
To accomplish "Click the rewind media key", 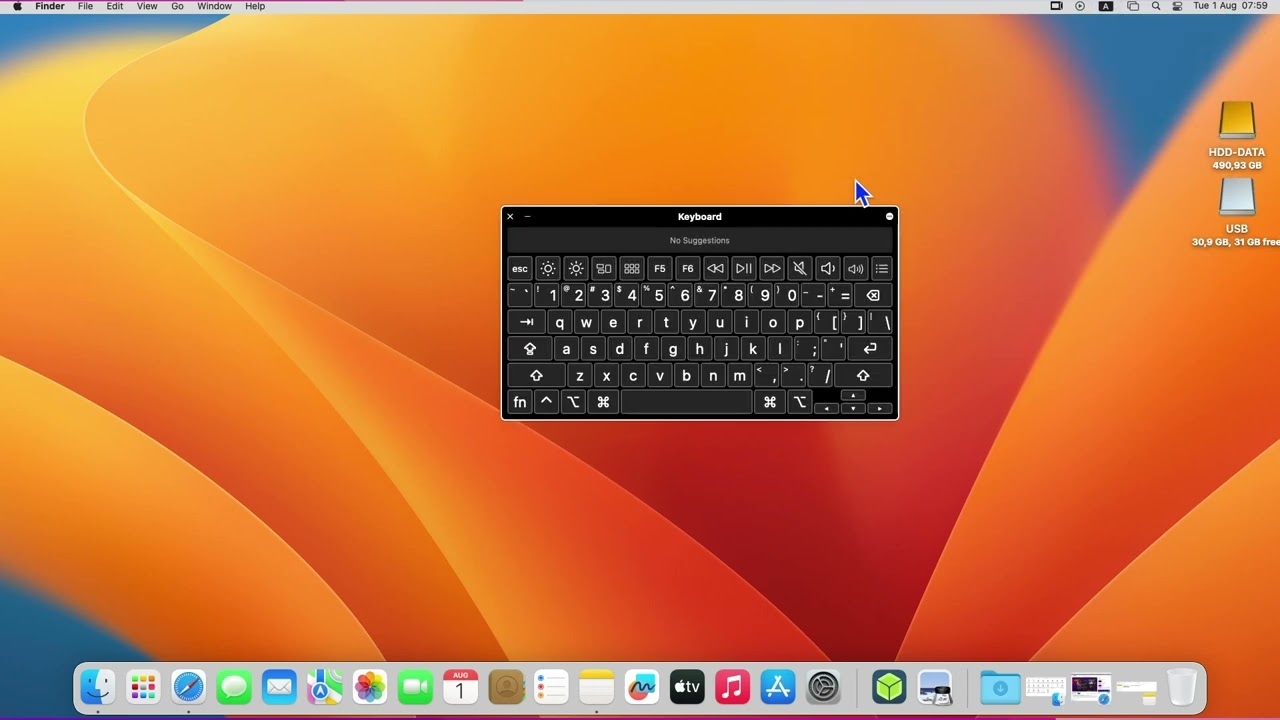I will coord(715,268).
